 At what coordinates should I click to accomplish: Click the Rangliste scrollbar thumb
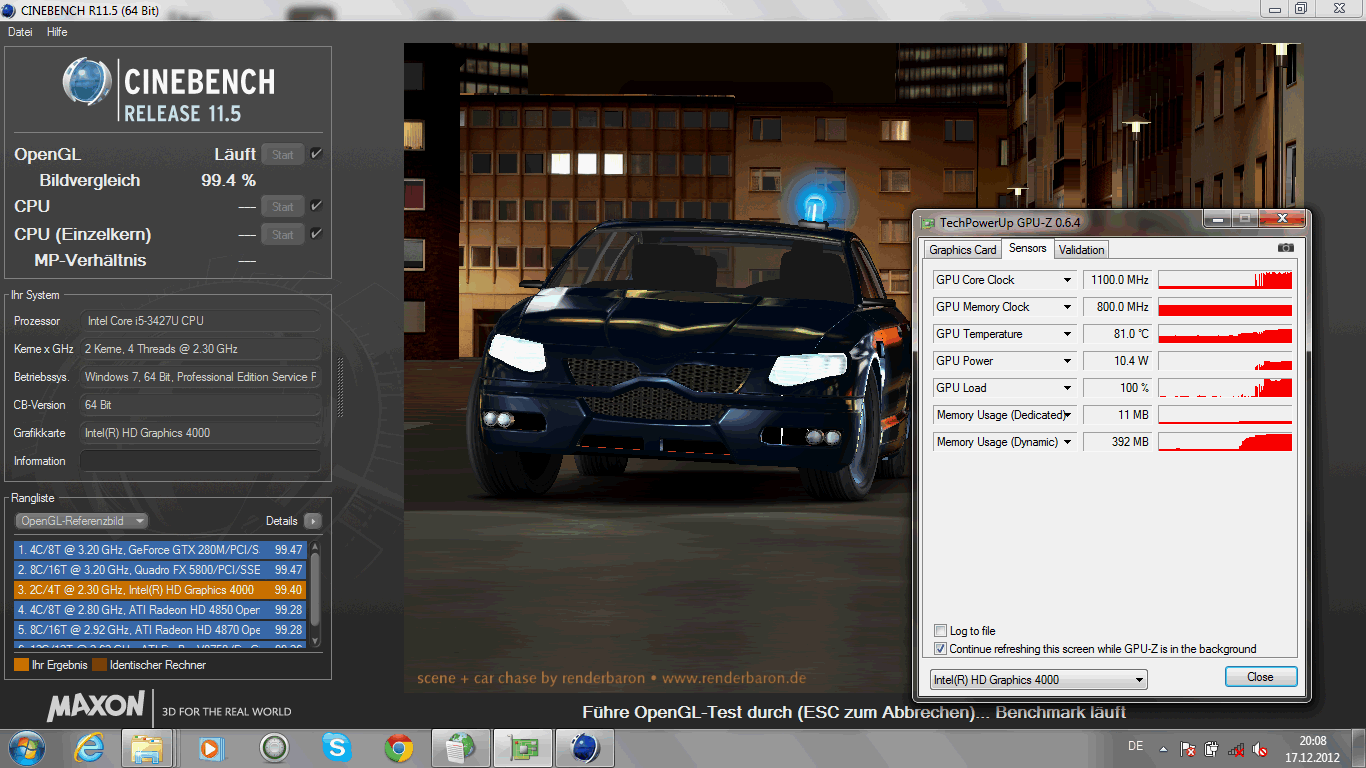click(x=315, y=590)
